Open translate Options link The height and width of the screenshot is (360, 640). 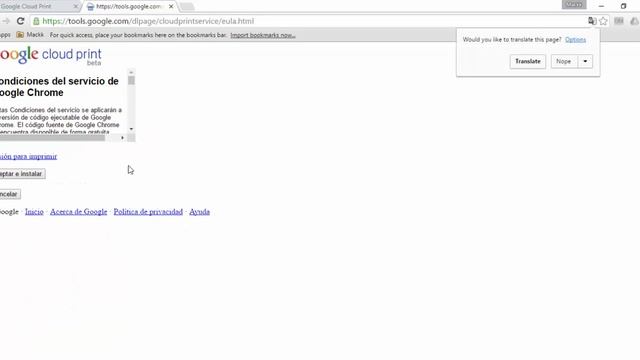(576, 40)
